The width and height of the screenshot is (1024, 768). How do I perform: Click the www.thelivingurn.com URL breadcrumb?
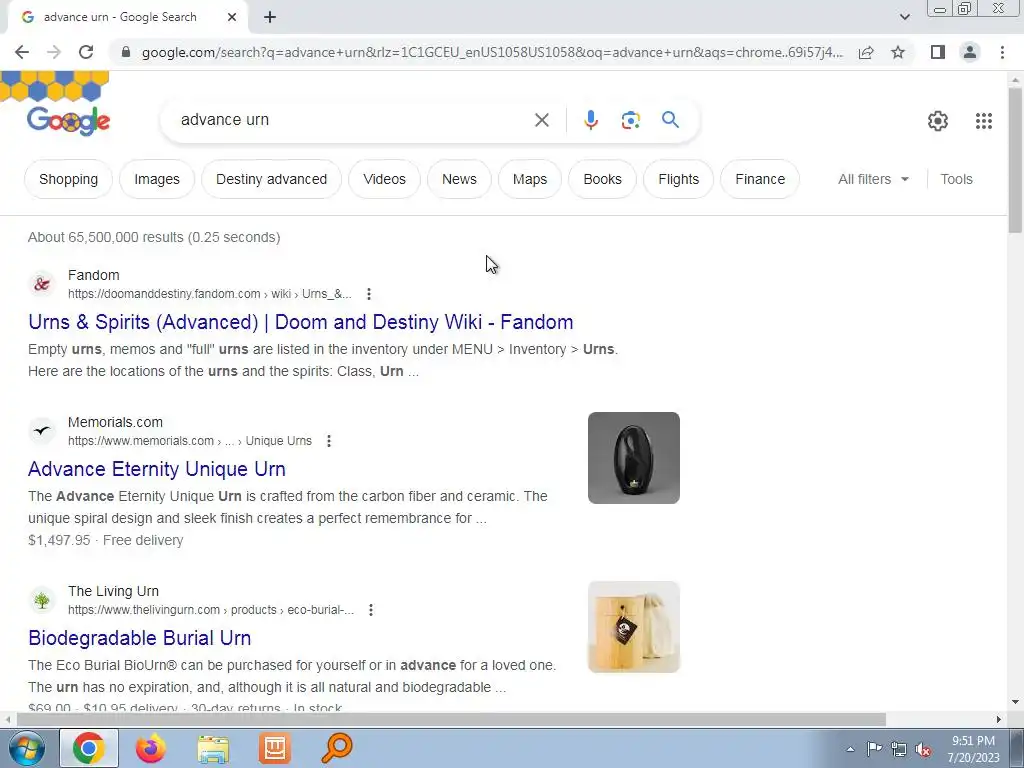(x=211, y=610)
